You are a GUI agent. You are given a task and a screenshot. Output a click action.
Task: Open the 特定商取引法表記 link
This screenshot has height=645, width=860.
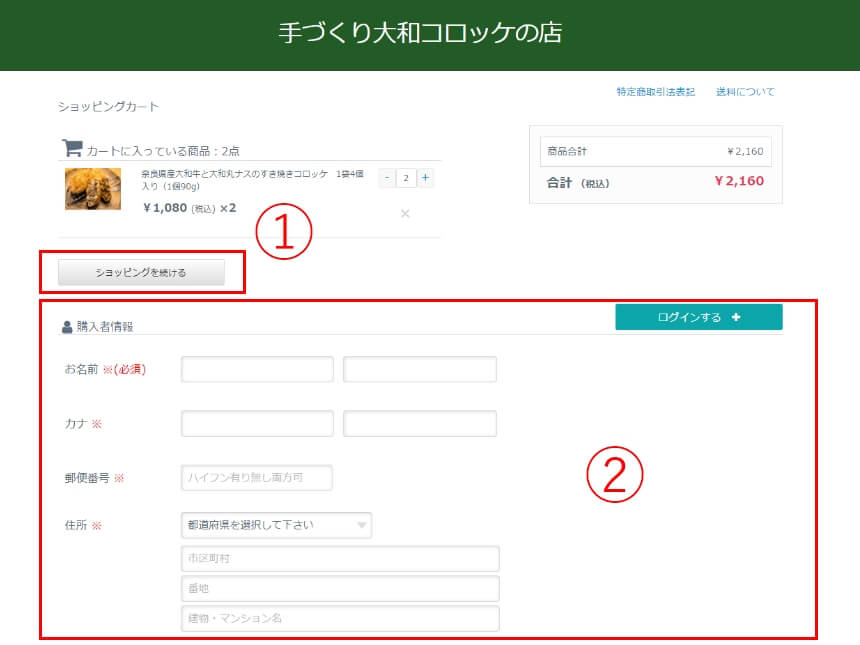pos(655,92)
